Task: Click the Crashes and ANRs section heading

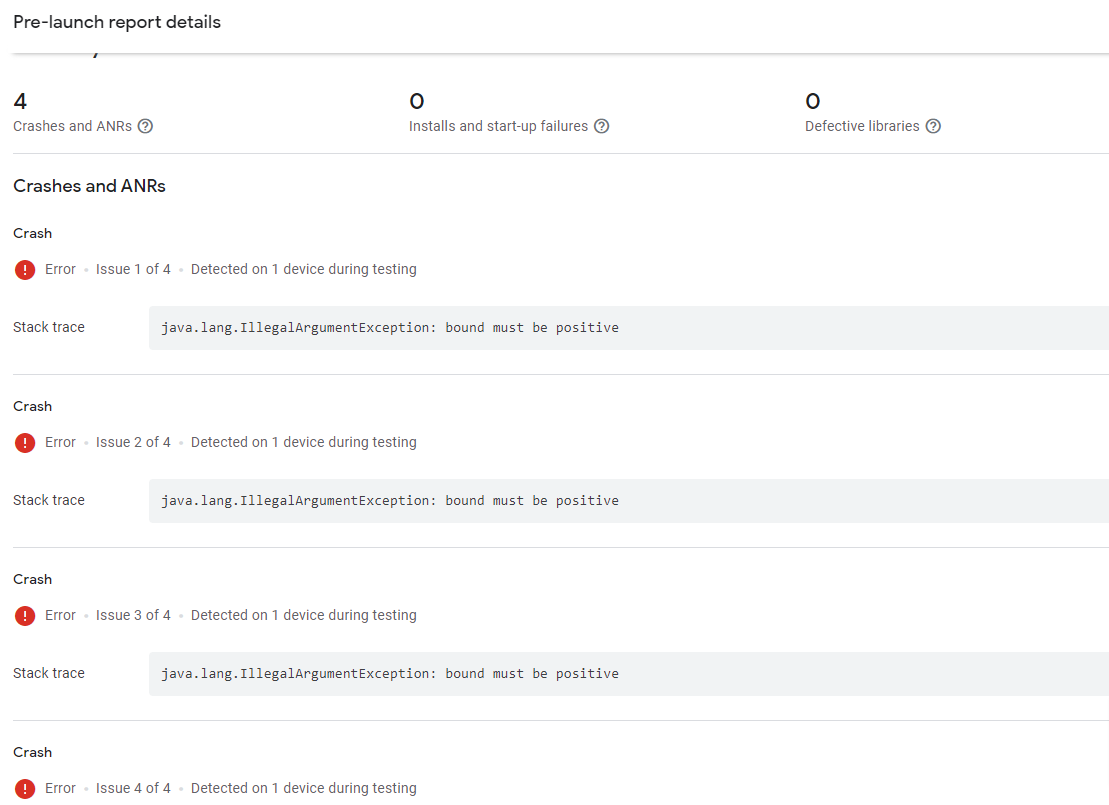Action: point(89,186)
